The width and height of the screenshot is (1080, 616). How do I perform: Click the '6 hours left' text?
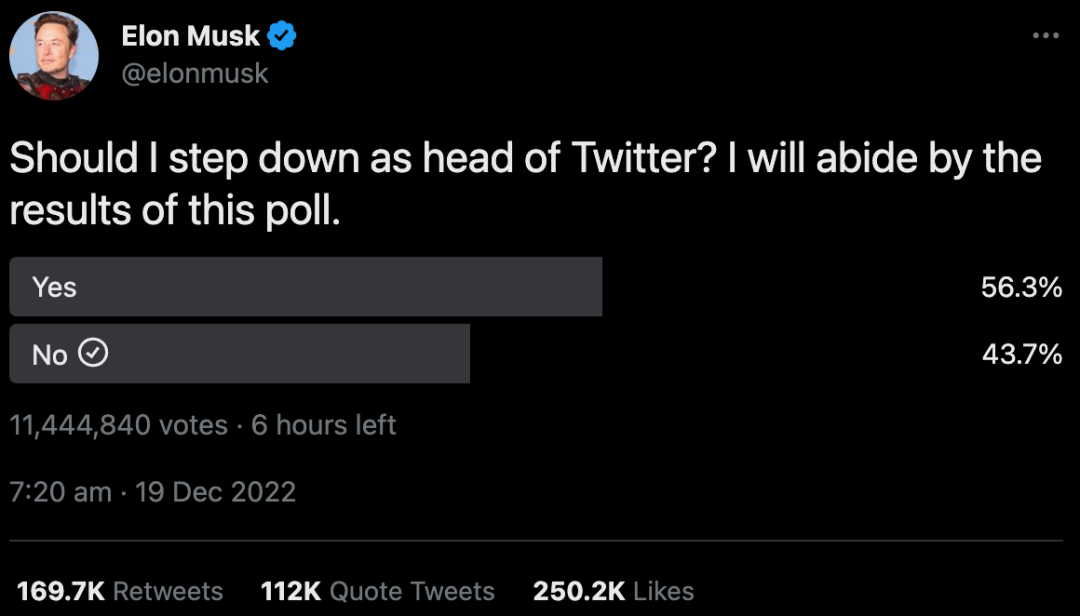click(324, 425)
